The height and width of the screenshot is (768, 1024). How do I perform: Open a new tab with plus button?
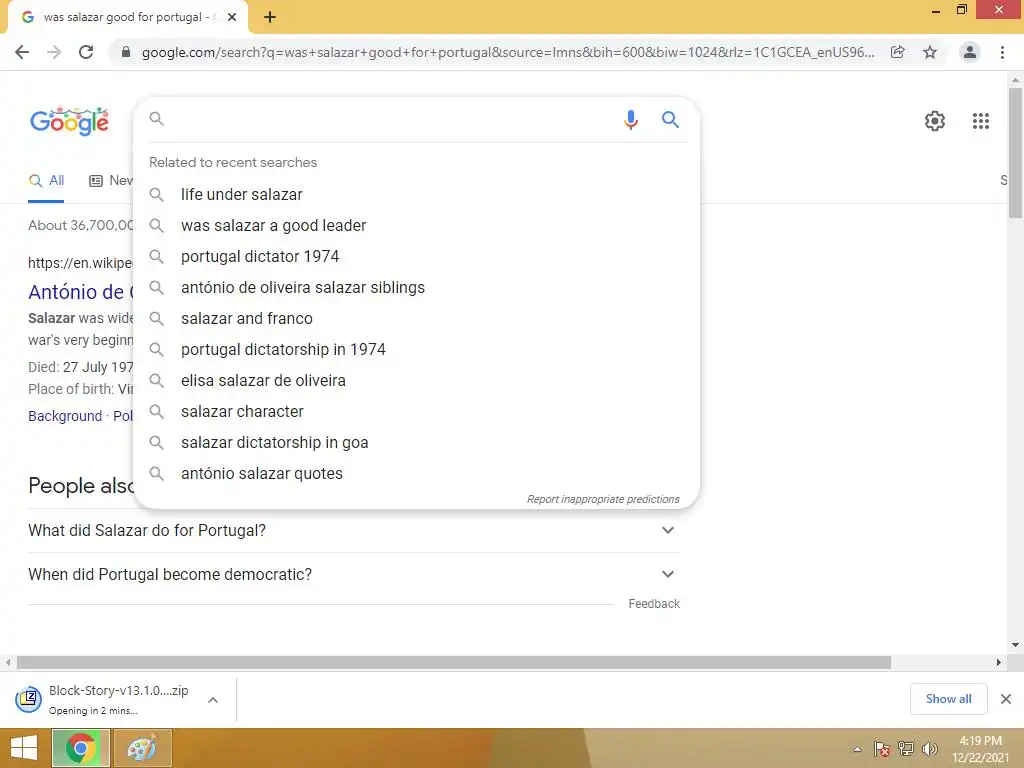[x=270, y=18]
